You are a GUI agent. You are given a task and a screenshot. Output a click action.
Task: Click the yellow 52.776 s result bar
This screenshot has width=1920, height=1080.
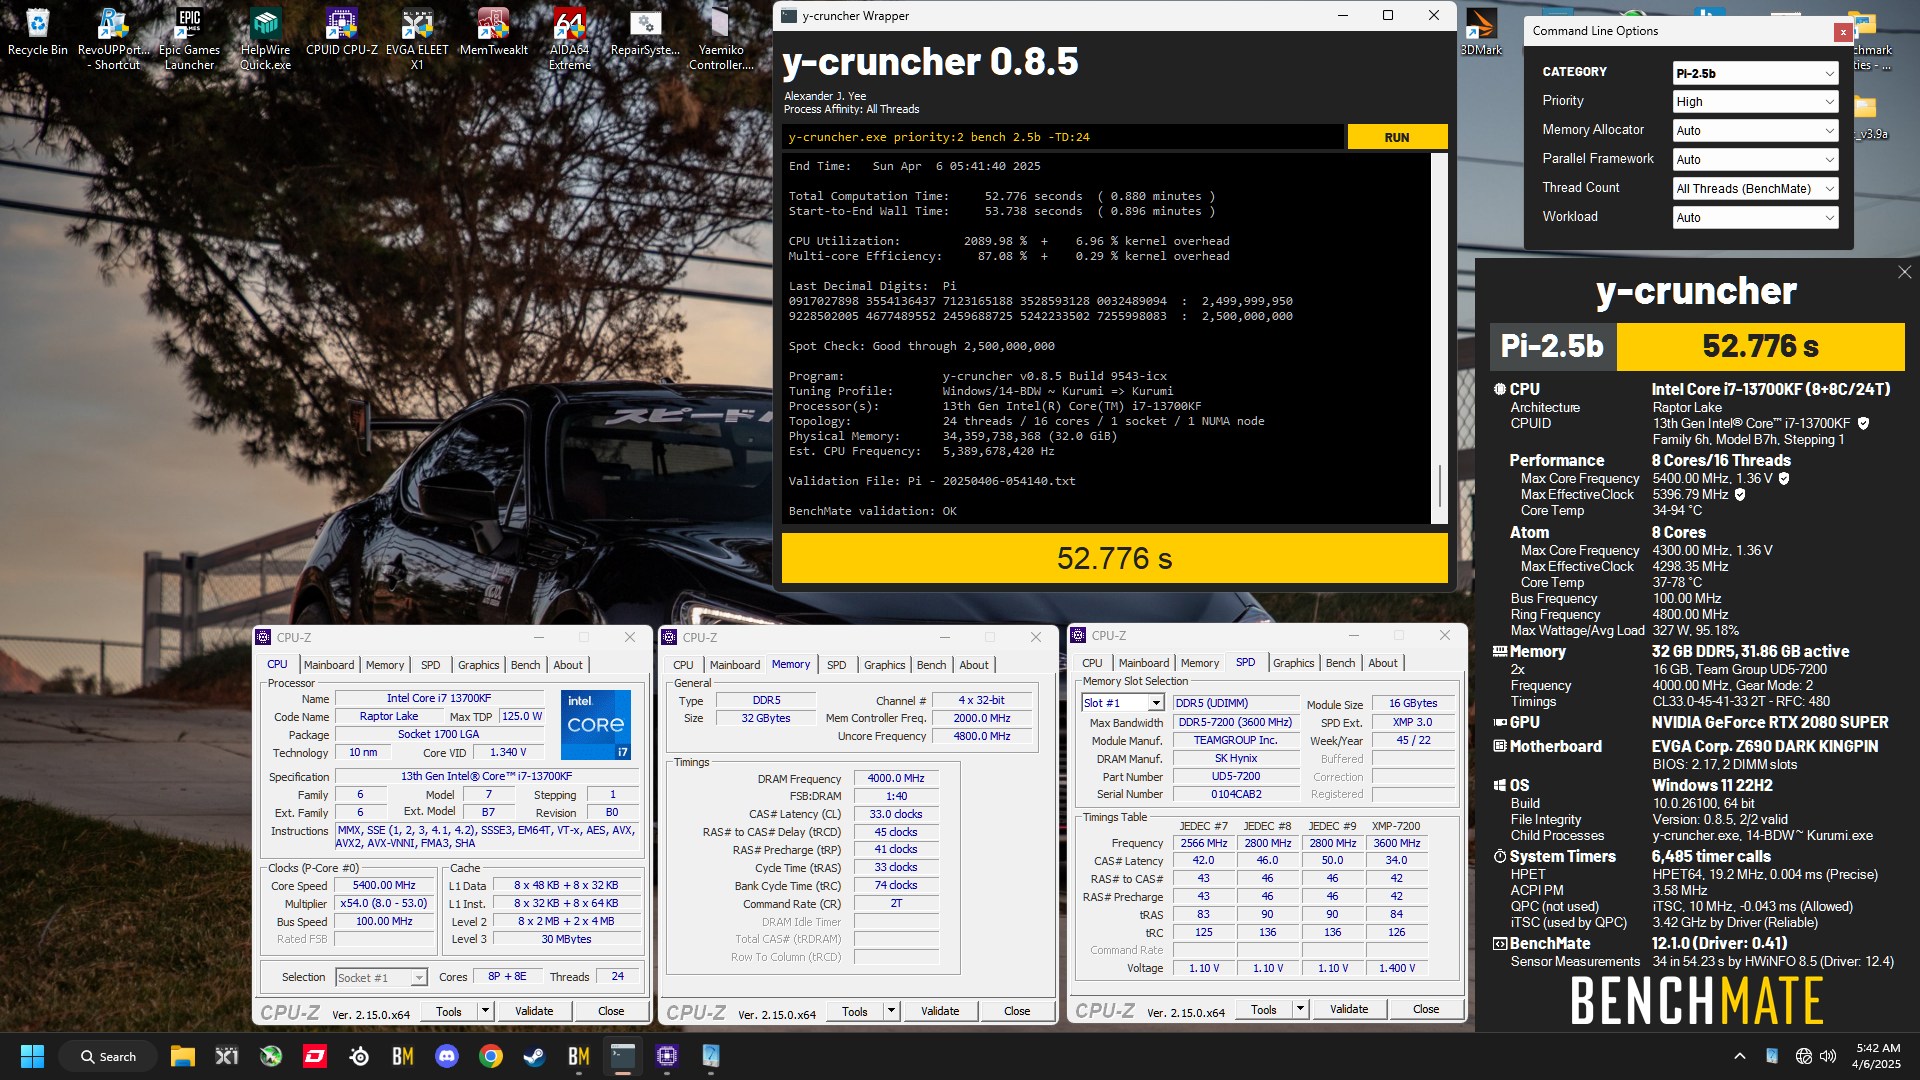[x=1115, y=558]
